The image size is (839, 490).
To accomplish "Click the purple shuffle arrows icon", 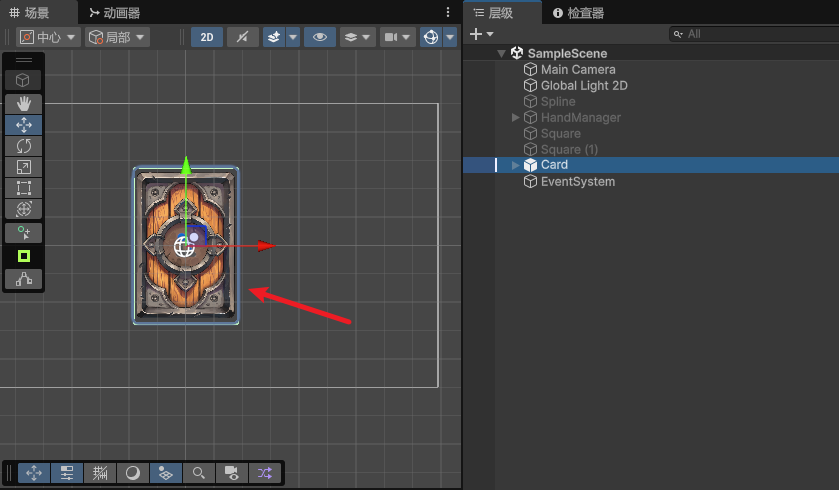I will click(265, 473).
